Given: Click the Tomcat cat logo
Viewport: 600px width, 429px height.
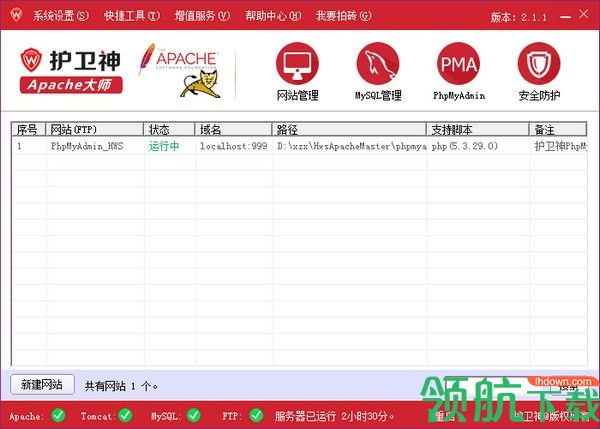Looking at the screenshot, I should point(201,85).
